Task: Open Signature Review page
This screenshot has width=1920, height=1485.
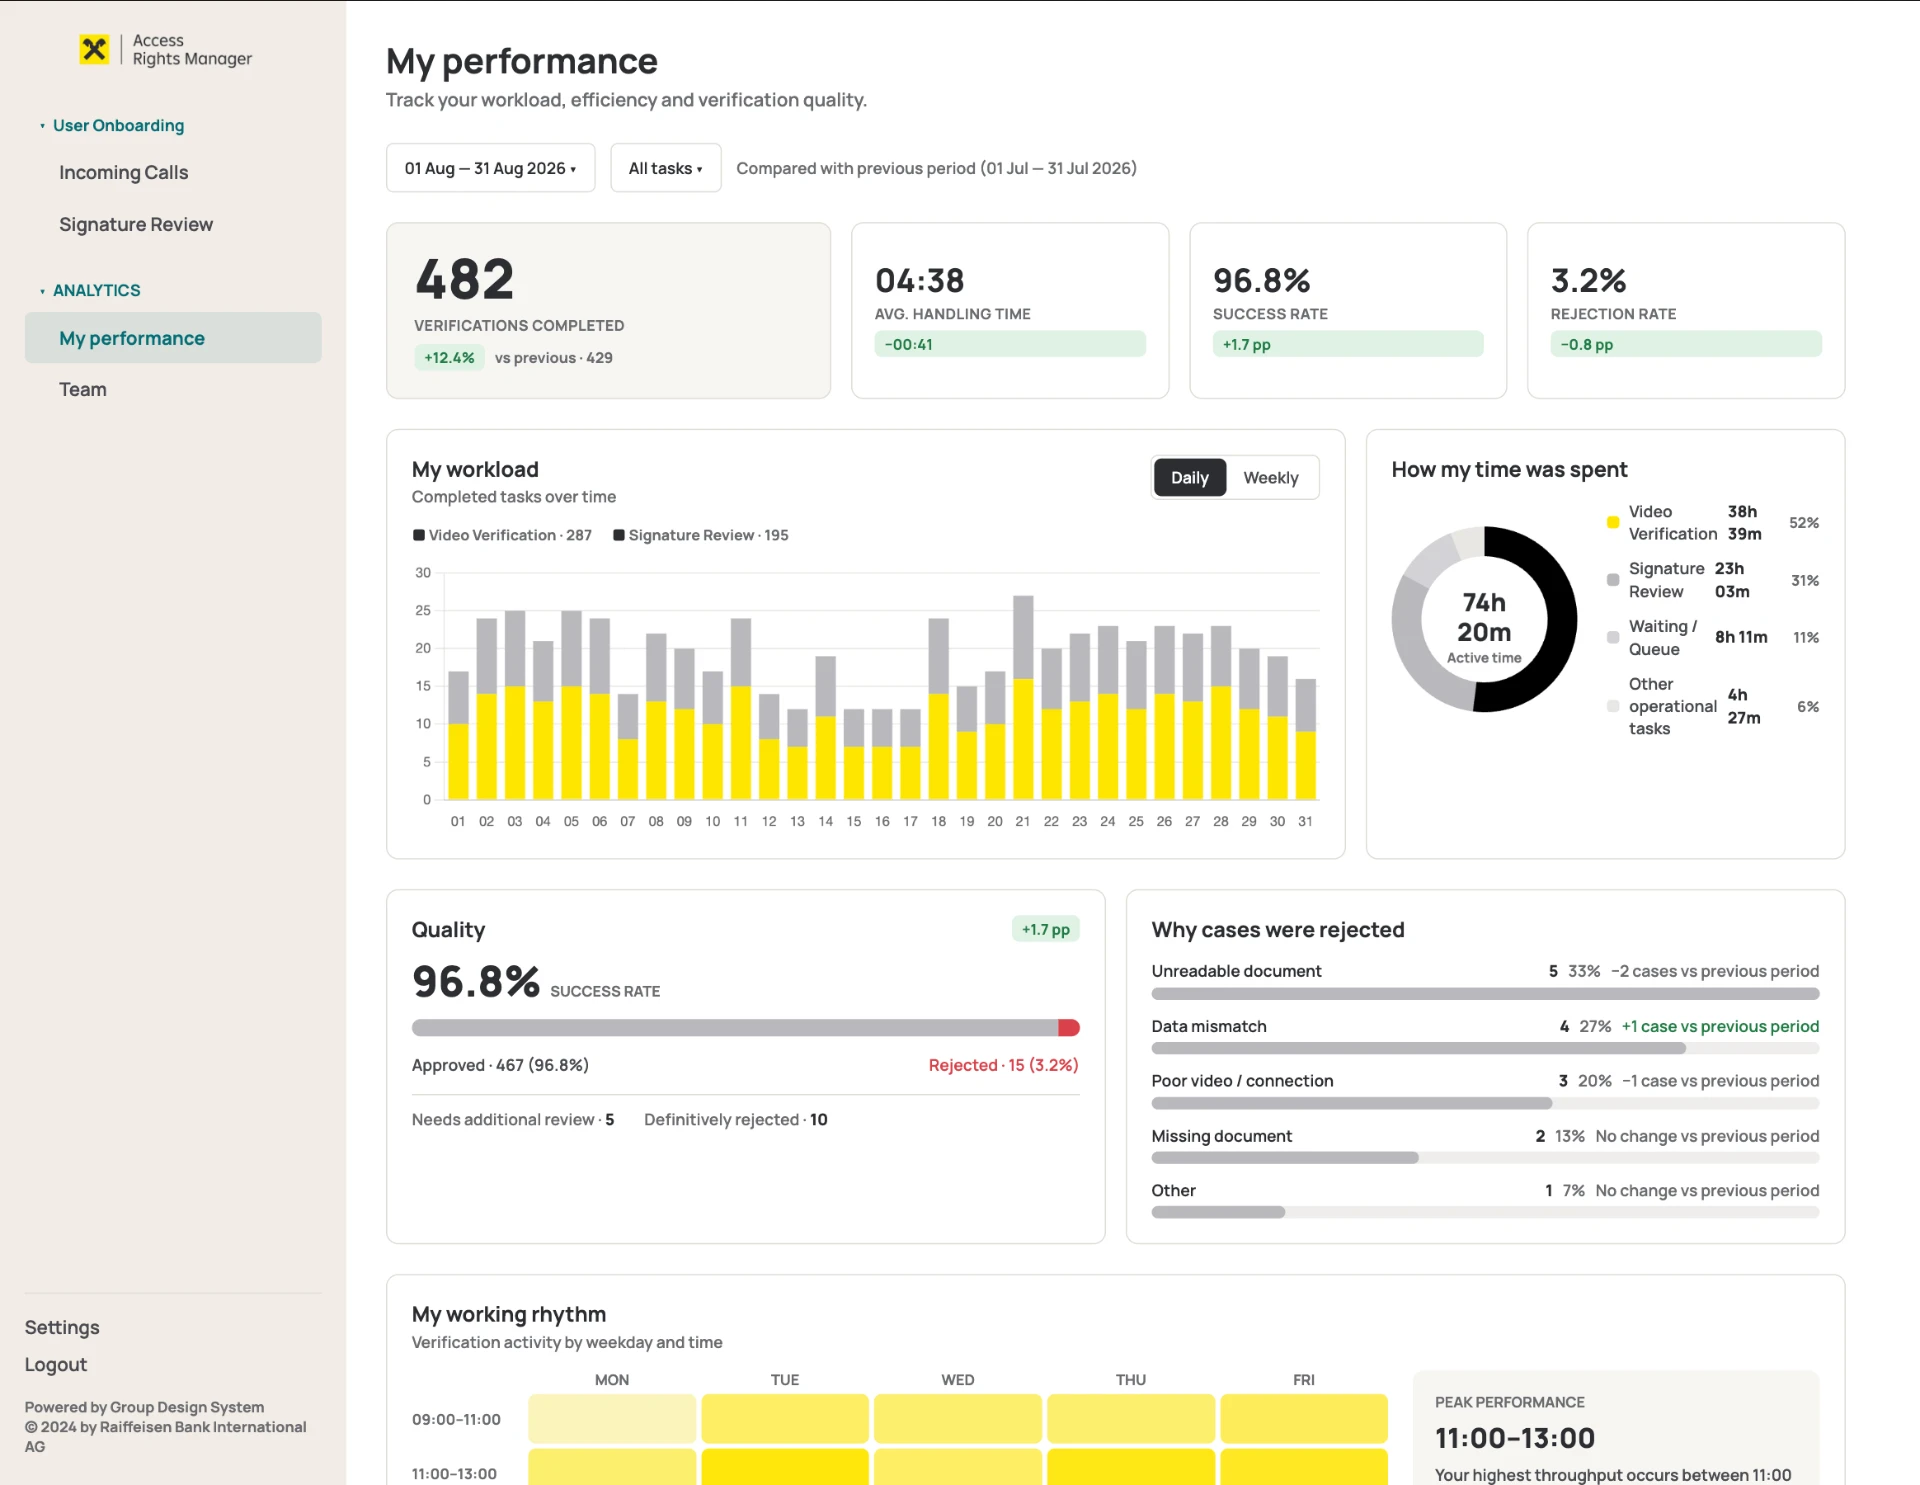Action: pyautogui.click(x=136, y=224)
